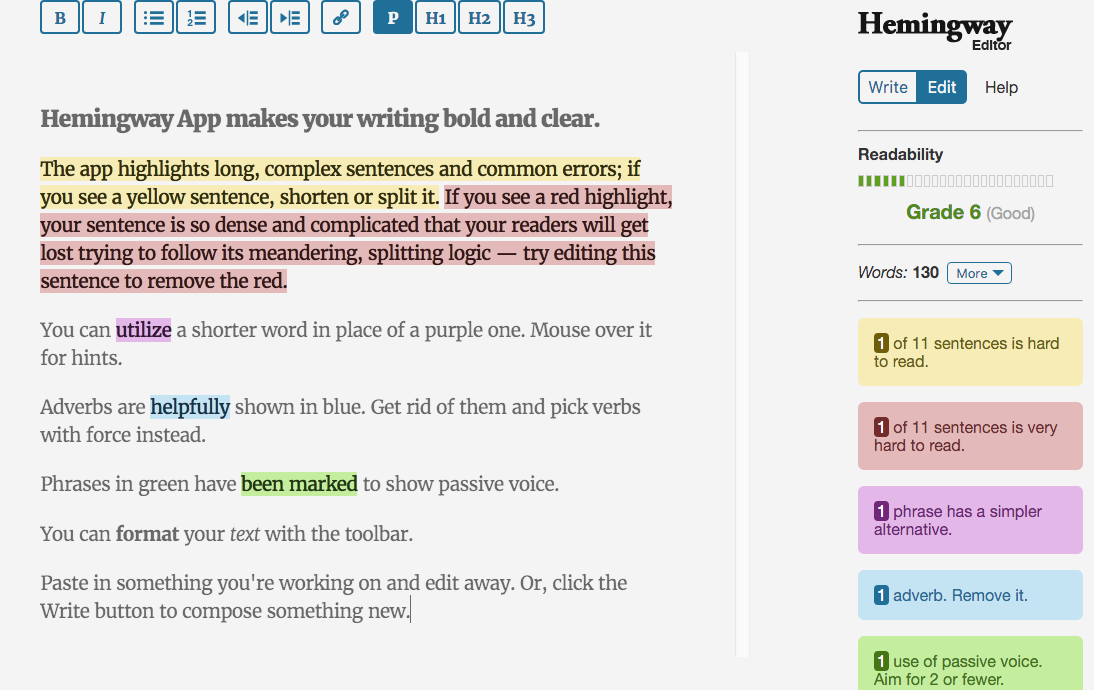Viewport: 1094px width, 690px height.
Task: Insert a numbered list
Action: click(196, 17)
